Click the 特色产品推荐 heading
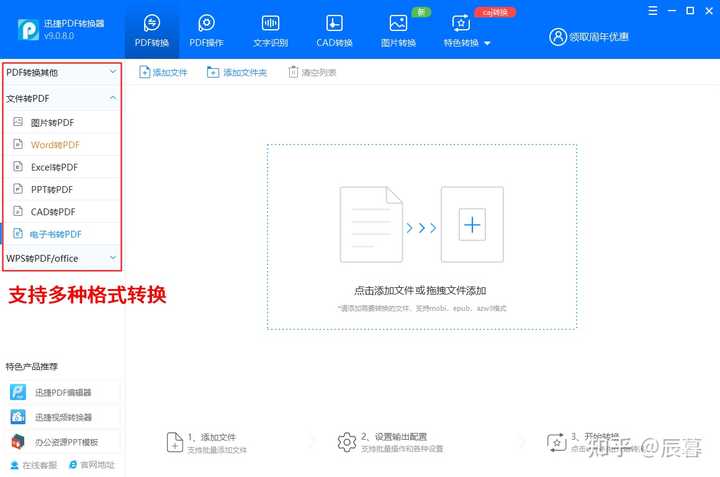 click(x=32, y=366)
